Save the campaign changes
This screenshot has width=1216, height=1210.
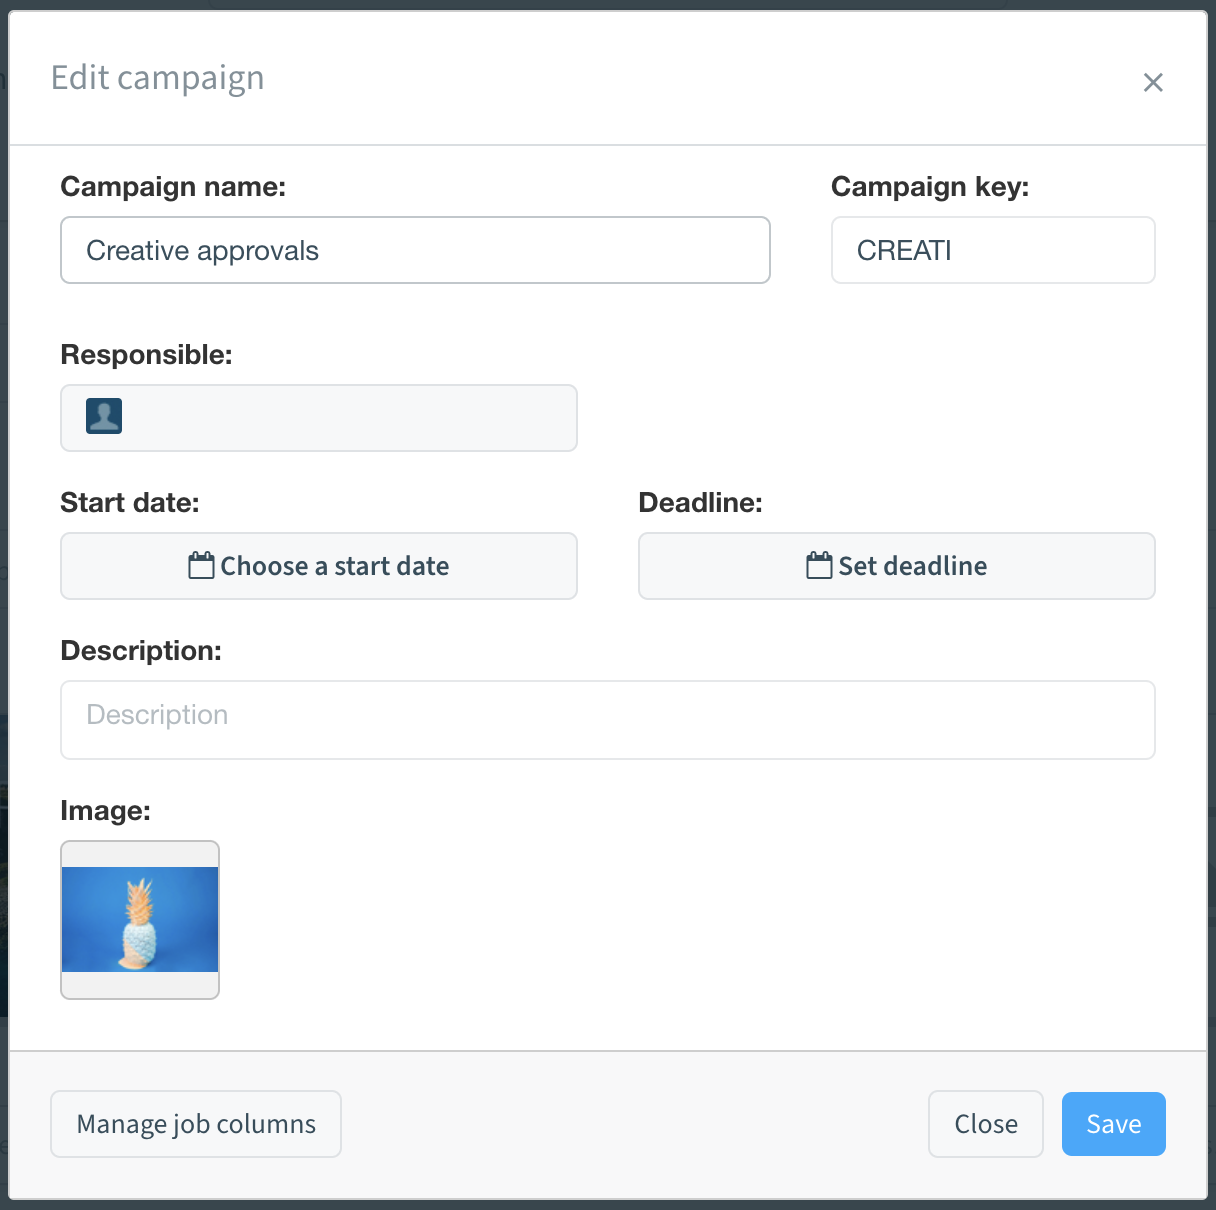point(1113,1123)
